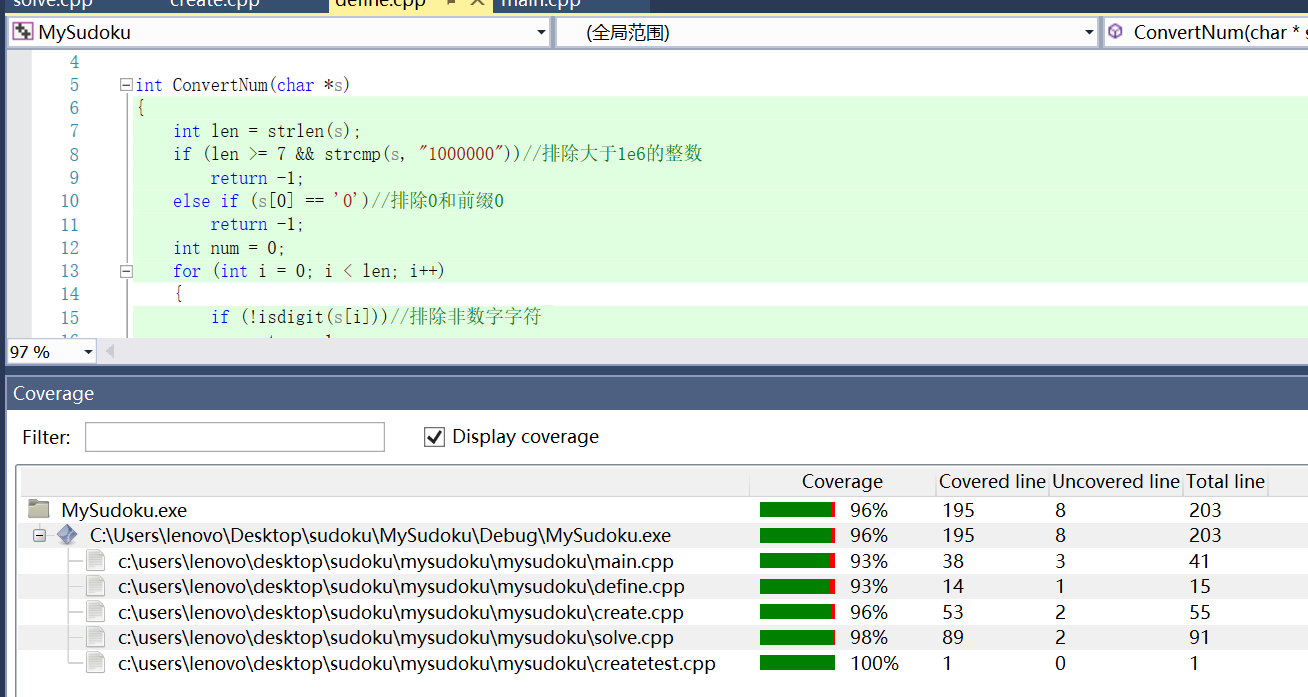Click 'int ConvertNum(char *s)' declaration line
This screenshot has width=1308, height=697.
pyautogui.click(x=243, y=85)
